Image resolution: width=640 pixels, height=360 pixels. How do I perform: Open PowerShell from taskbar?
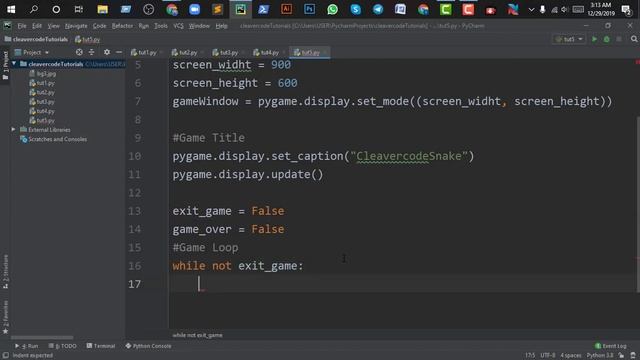click(263, 9)
